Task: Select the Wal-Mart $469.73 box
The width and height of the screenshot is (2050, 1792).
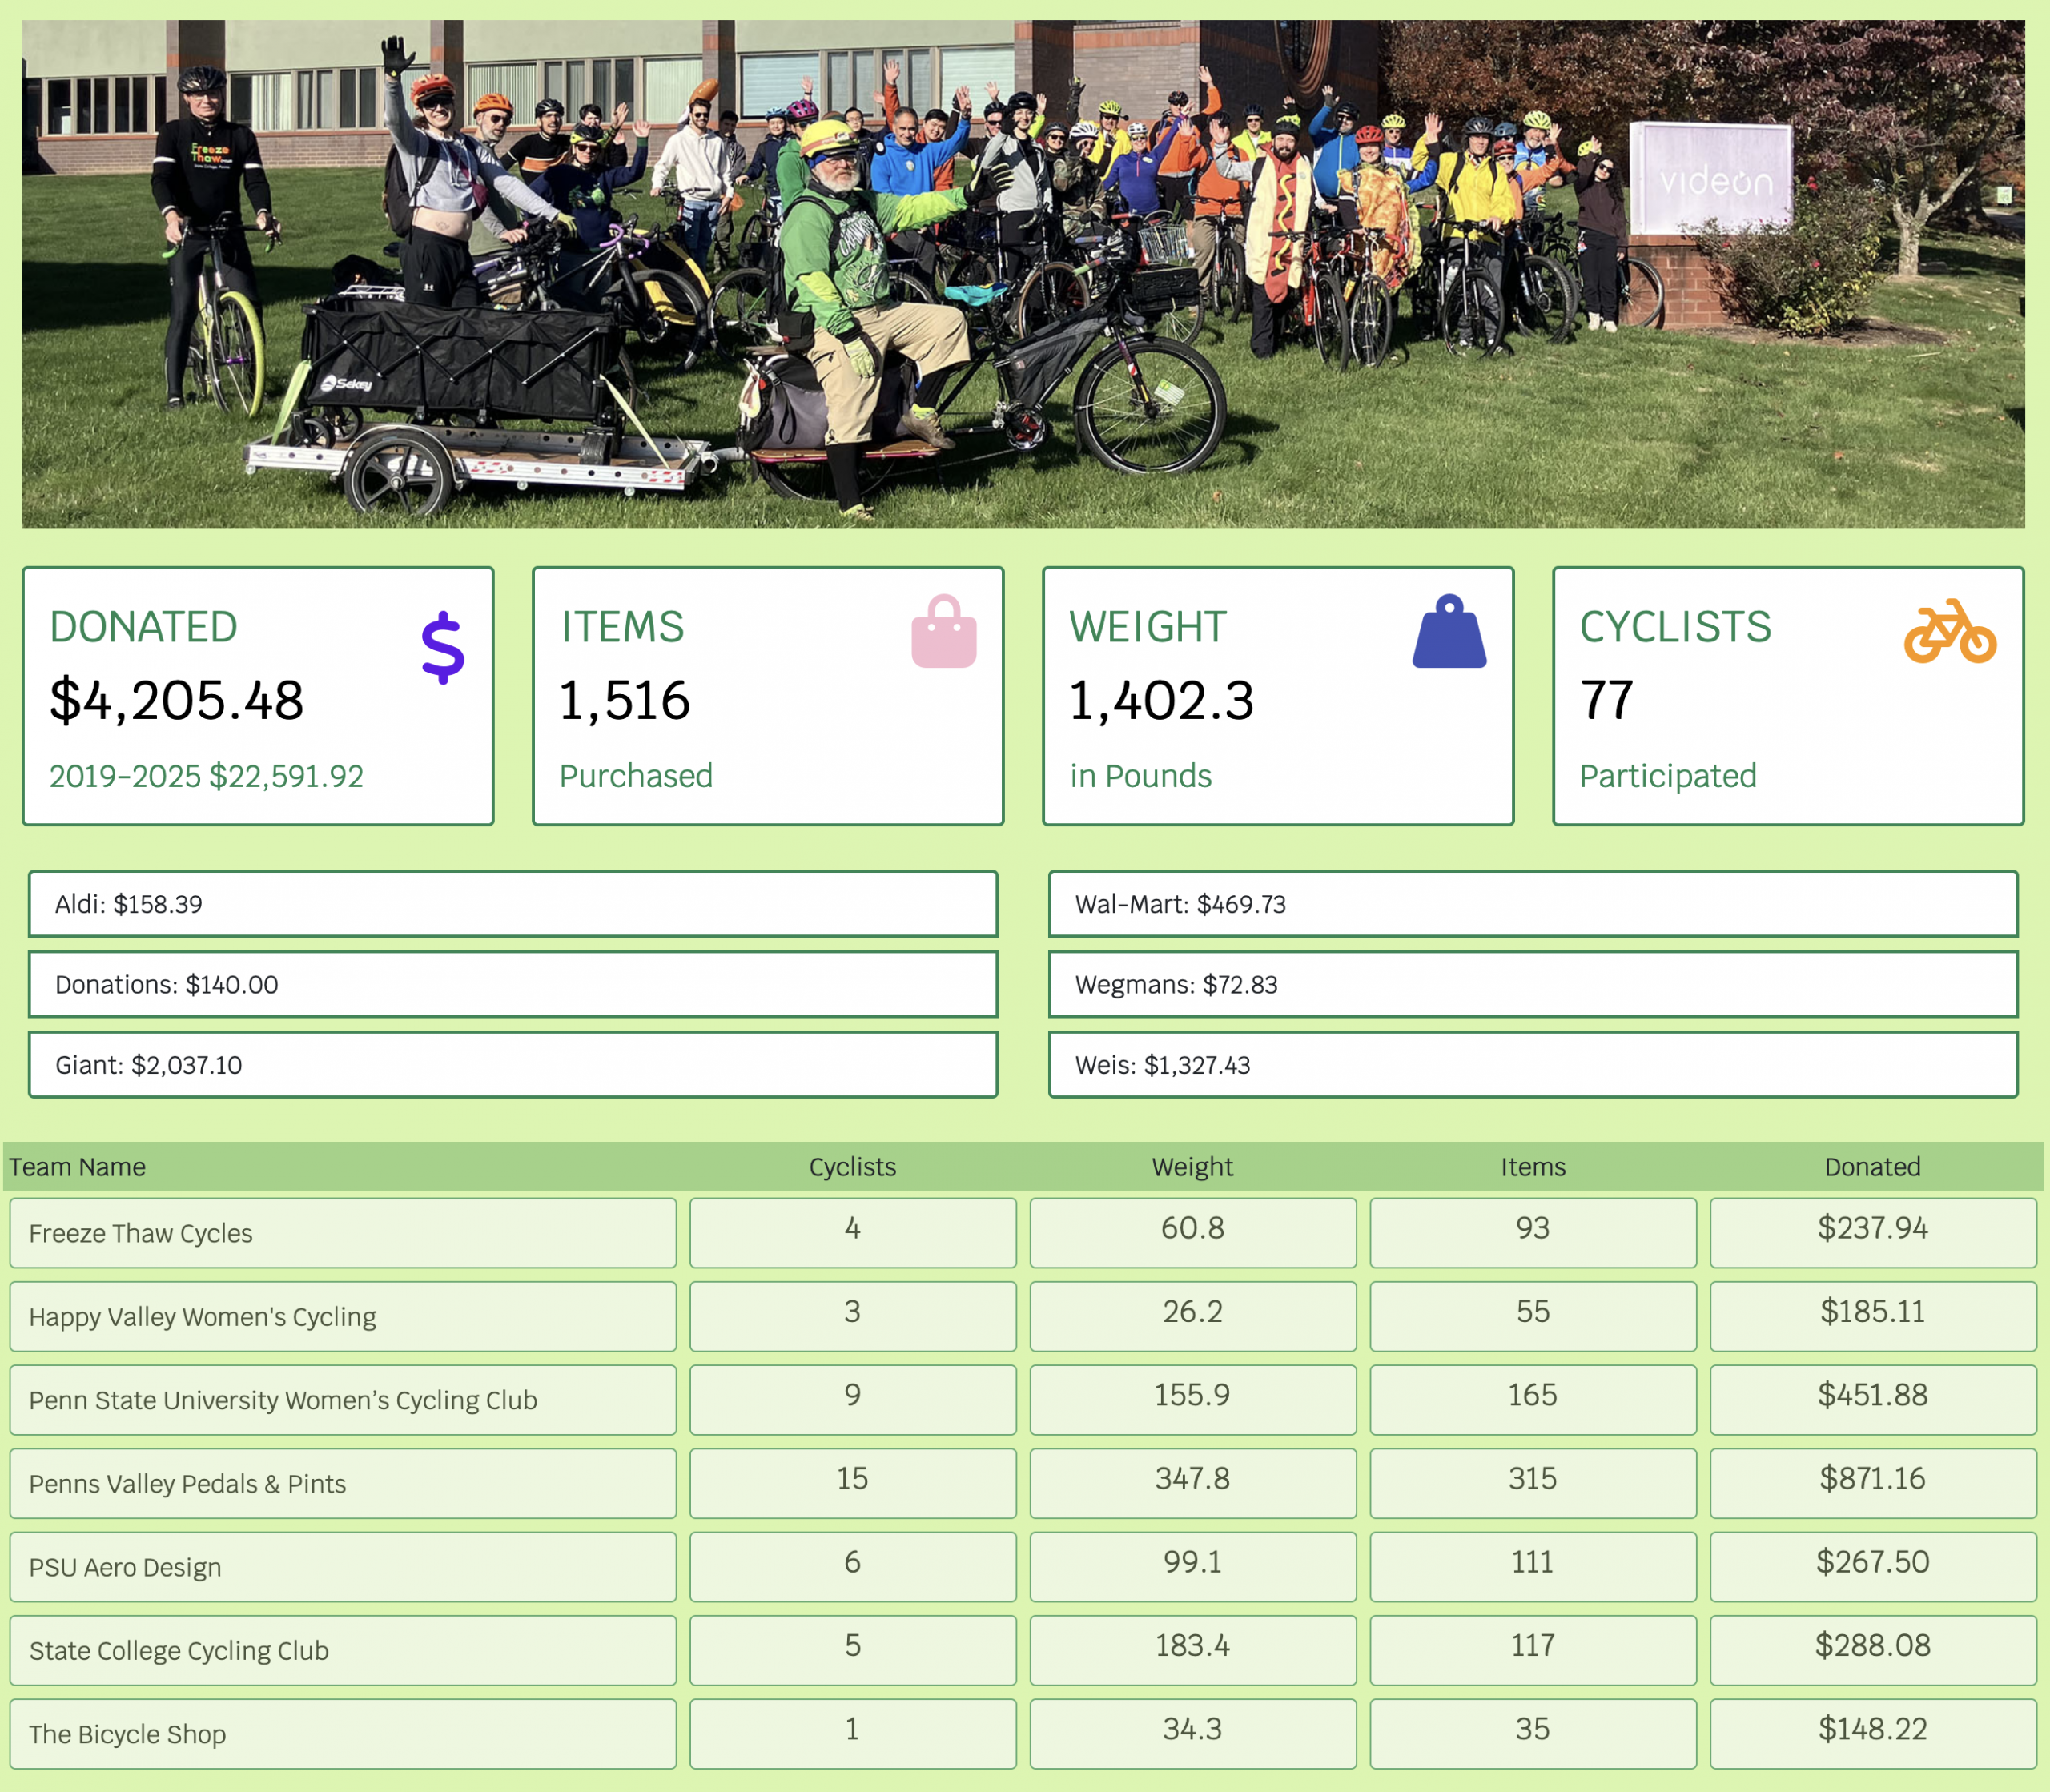Action: pyautogui.click(x=1532, y=904)
